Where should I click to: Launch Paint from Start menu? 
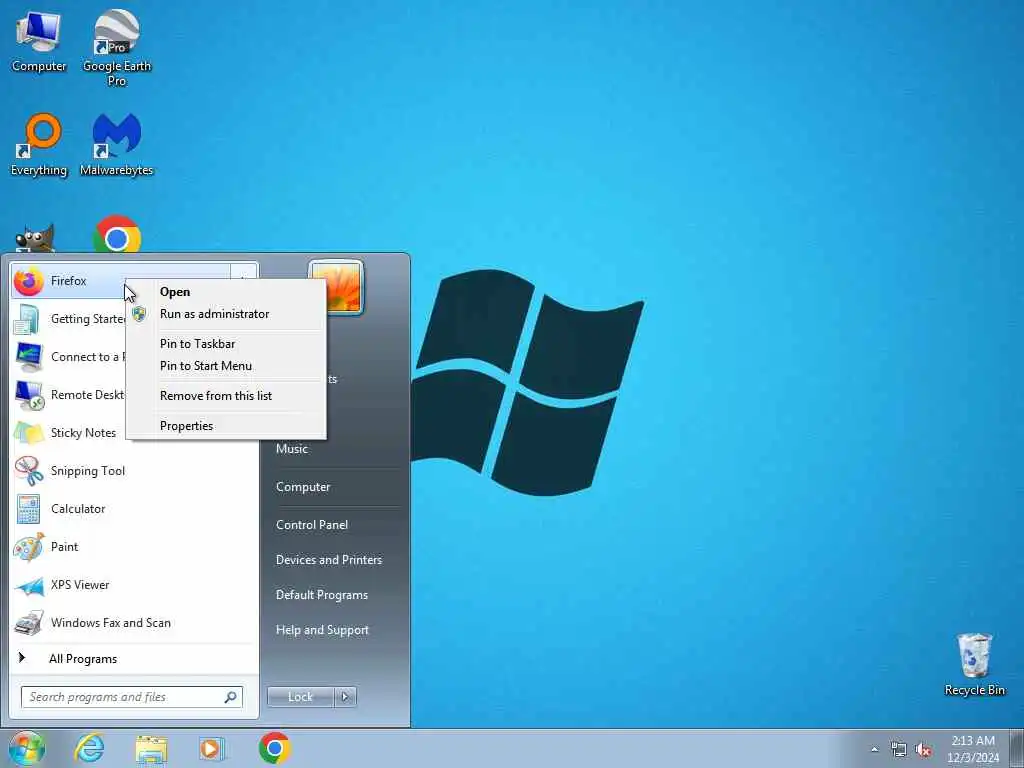pos(134,547)
